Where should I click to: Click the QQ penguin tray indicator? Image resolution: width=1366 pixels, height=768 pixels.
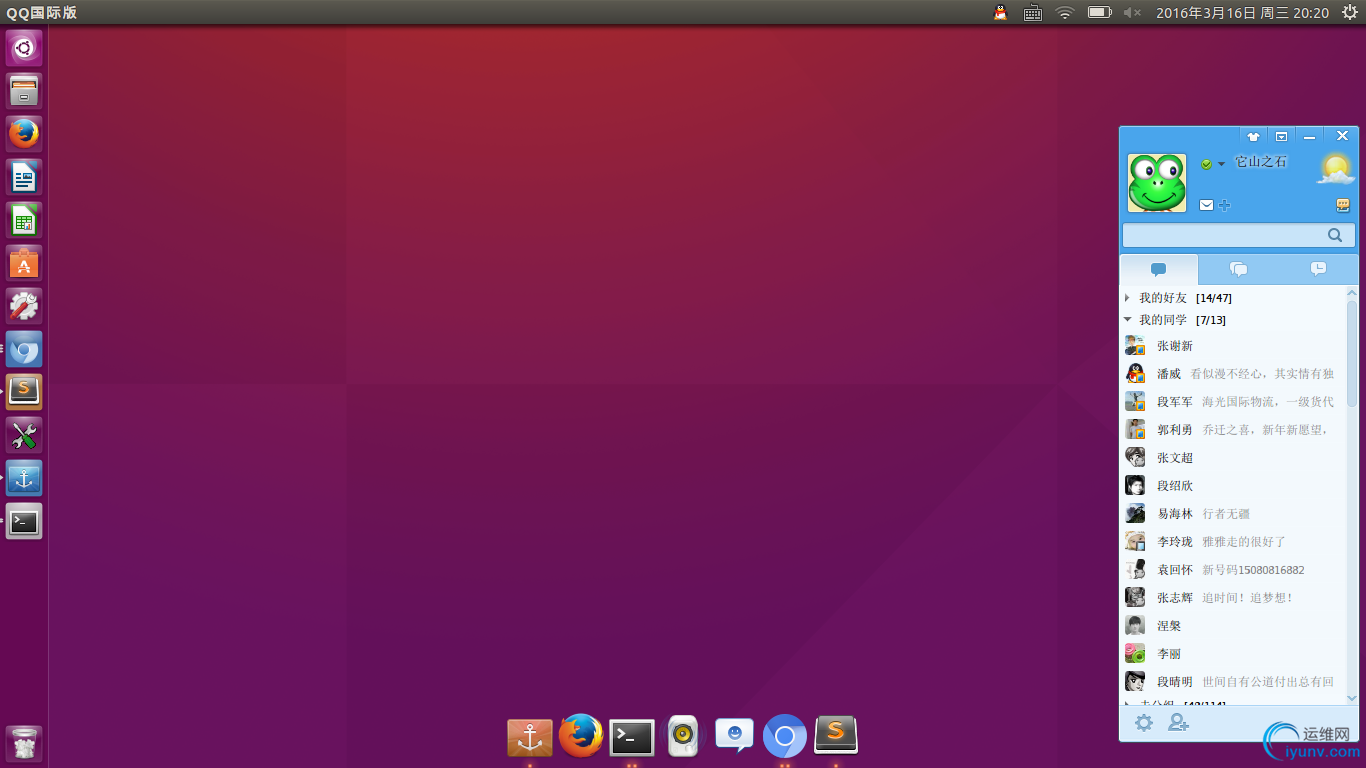[x=1000, y=12]
